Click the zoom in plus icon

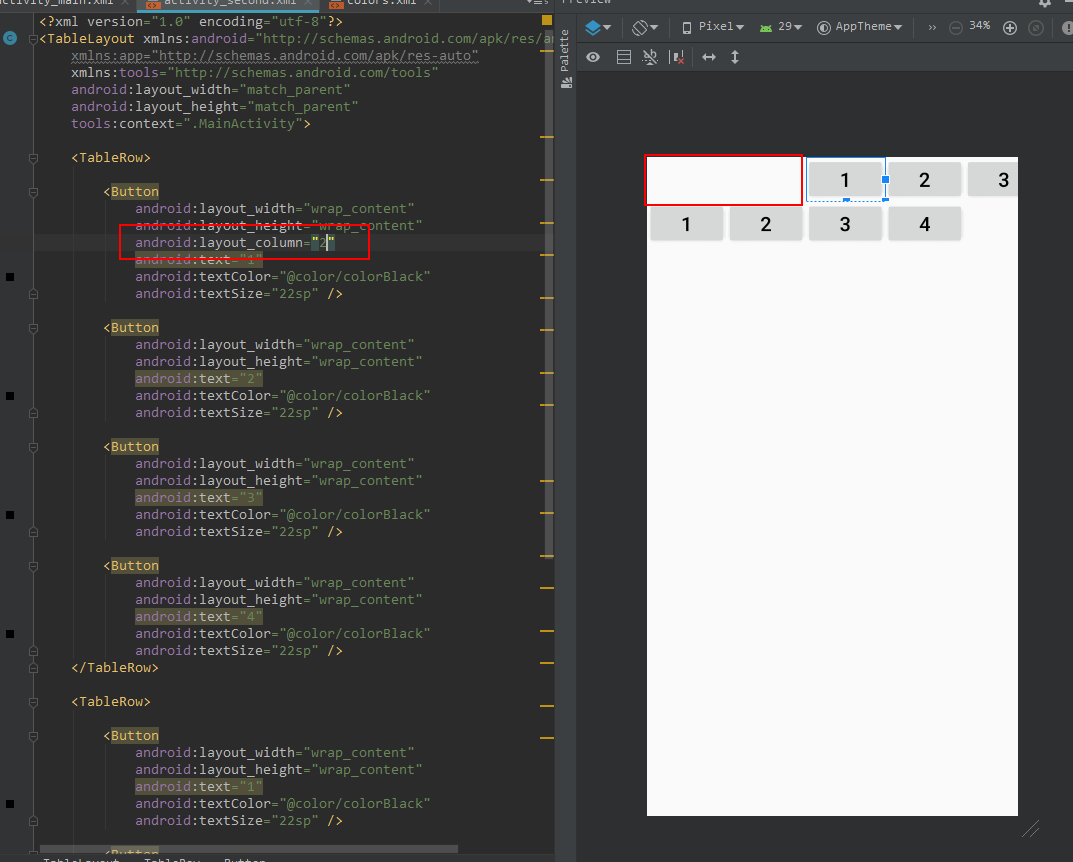(x=1009, y=28)
